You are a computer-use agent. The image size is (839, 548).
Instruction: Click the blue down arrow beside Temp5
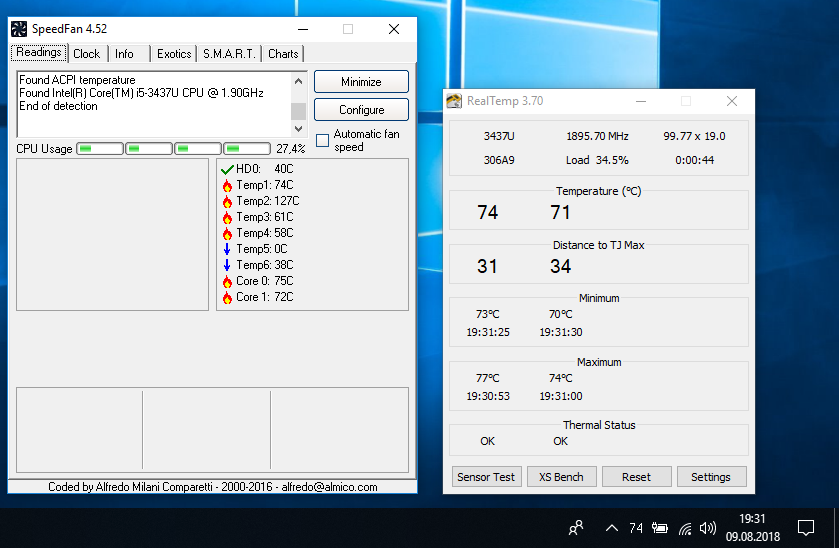tap(227, 249)
